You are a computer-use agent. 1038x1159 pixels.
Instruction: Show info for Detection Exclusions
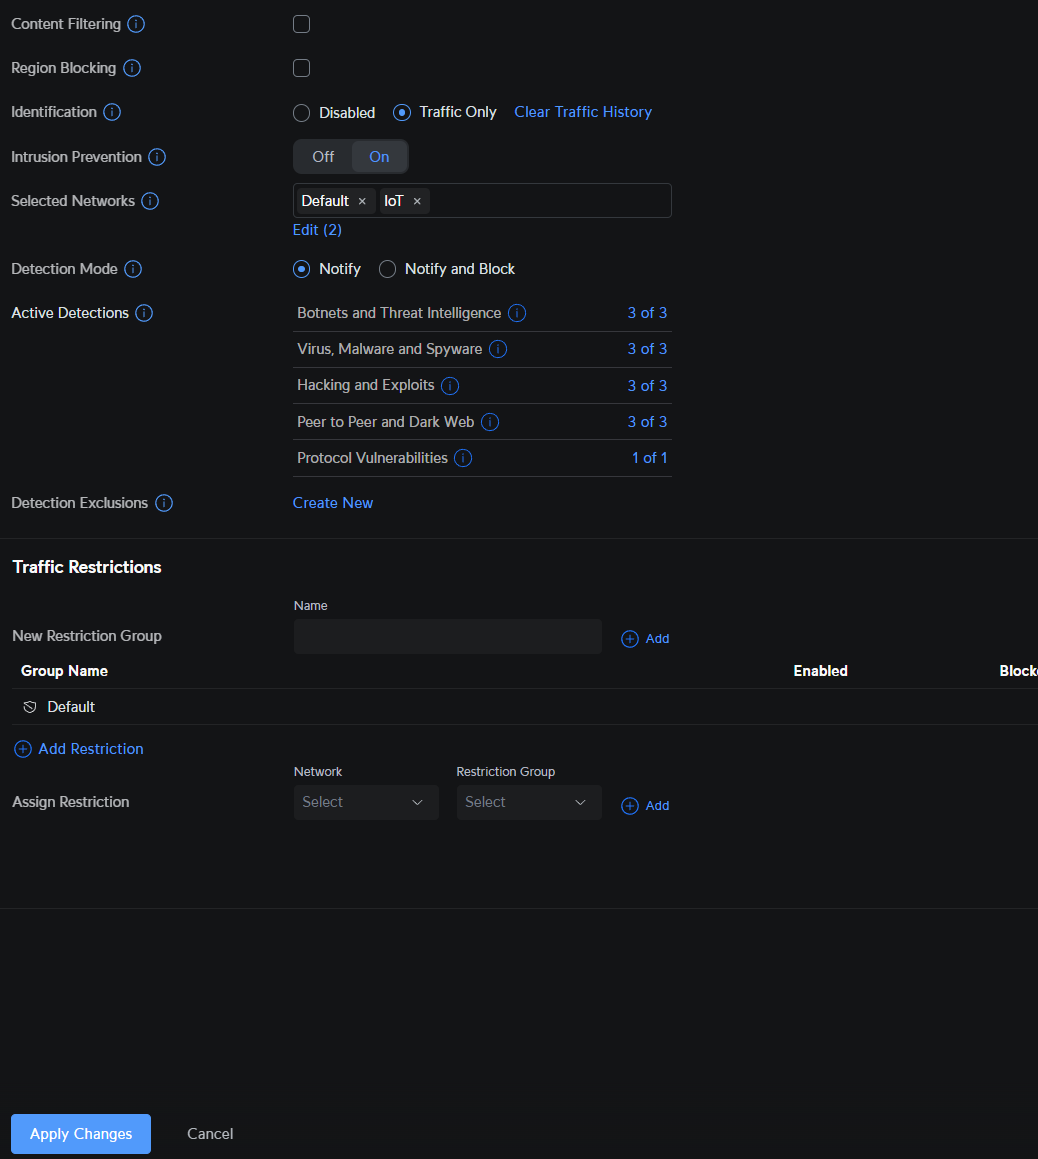point(164,503)
